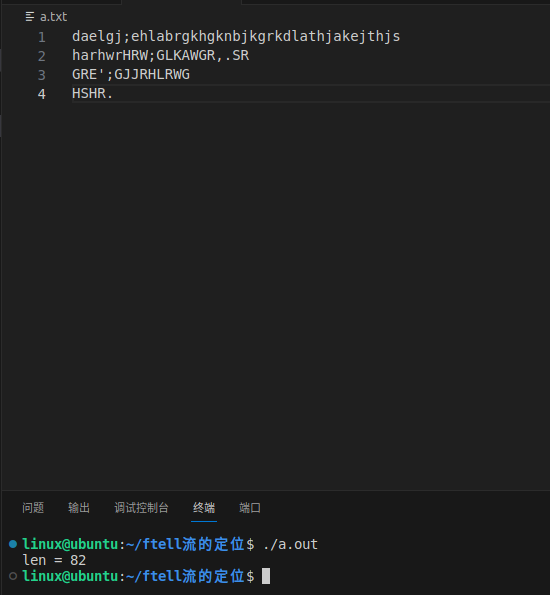Click the blue command status dot in terminal

point(13,544)
